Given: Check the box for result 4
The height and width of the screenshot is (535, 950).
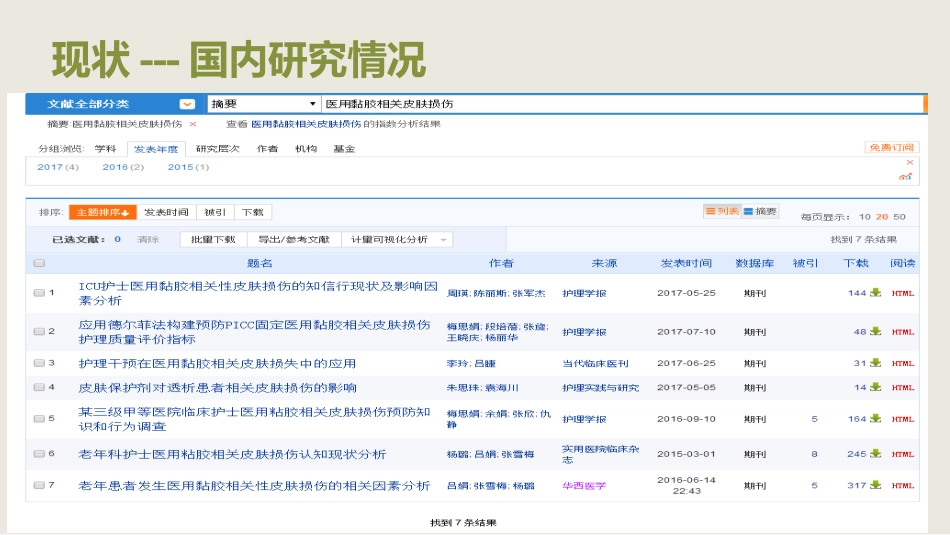Looking at the screenshot, I should [39, 387].
